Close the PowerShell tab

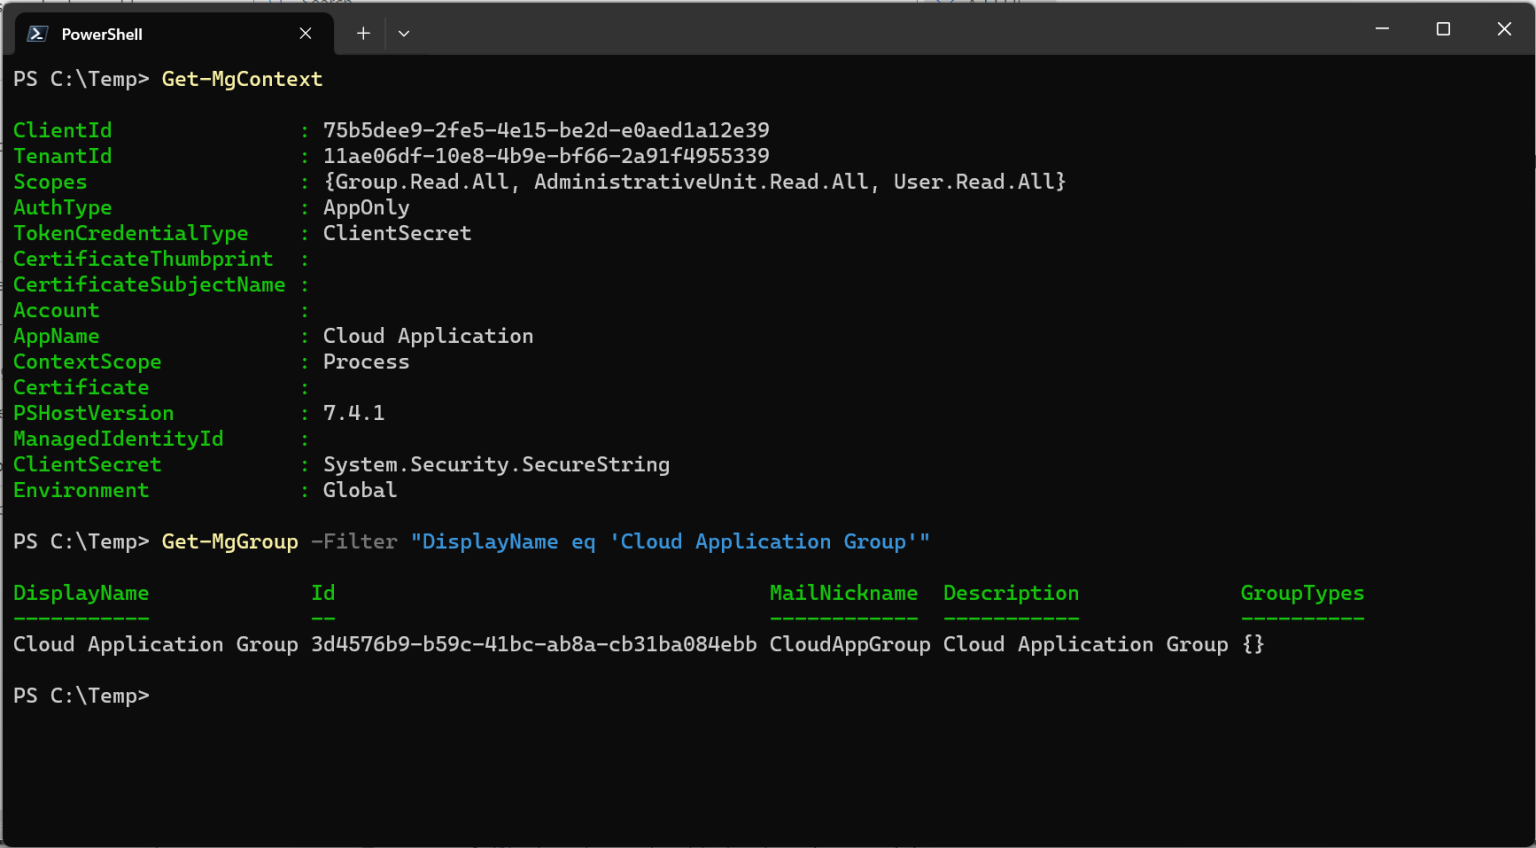pyautogui.click(x=305, y=34)
